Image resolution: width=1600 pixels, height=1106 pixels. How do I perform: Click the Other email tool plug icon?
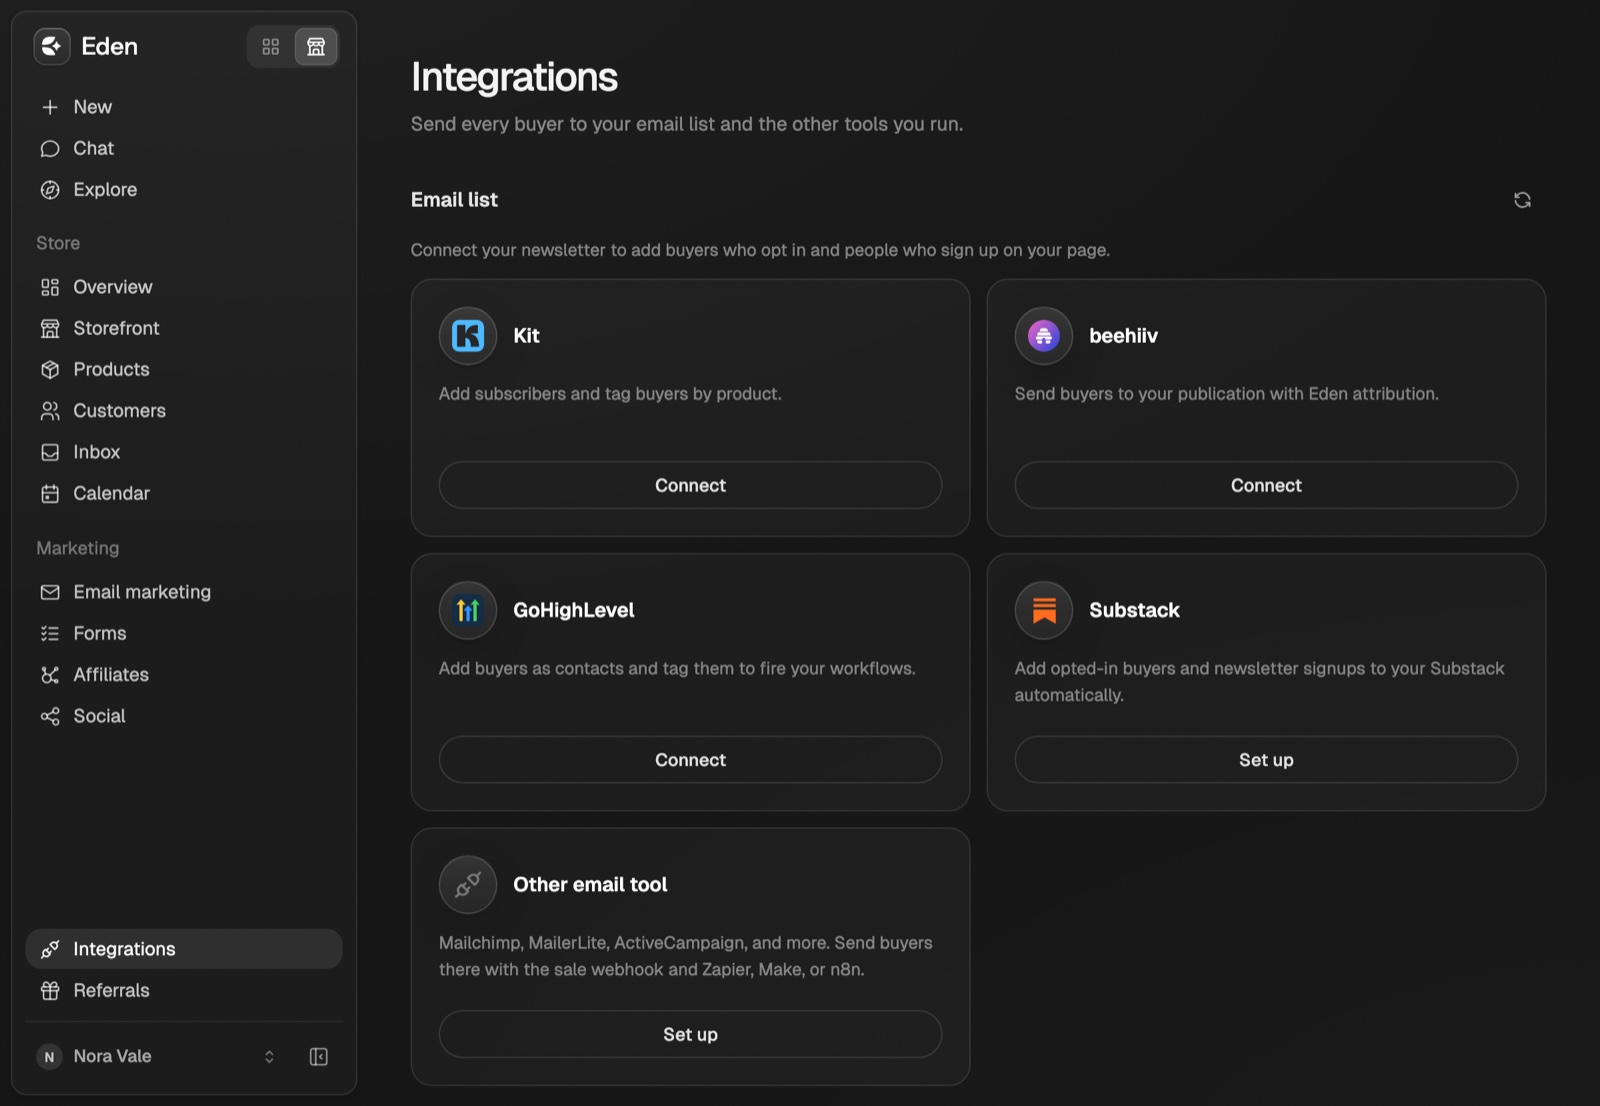pyautogui.click(x=468, y=885)
